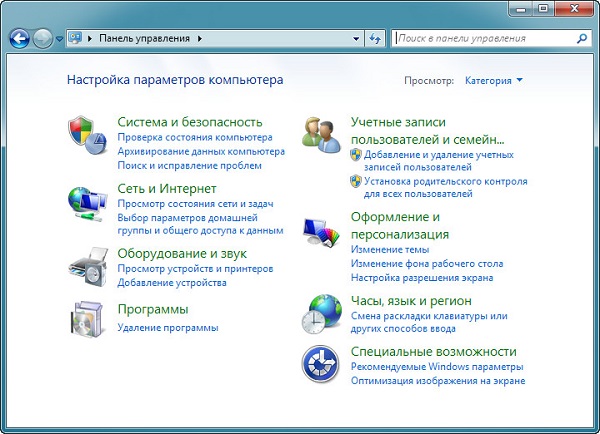Open Архивирование данных компьютера link
This screenshot has height=434, width=600.
pos(201,152)
